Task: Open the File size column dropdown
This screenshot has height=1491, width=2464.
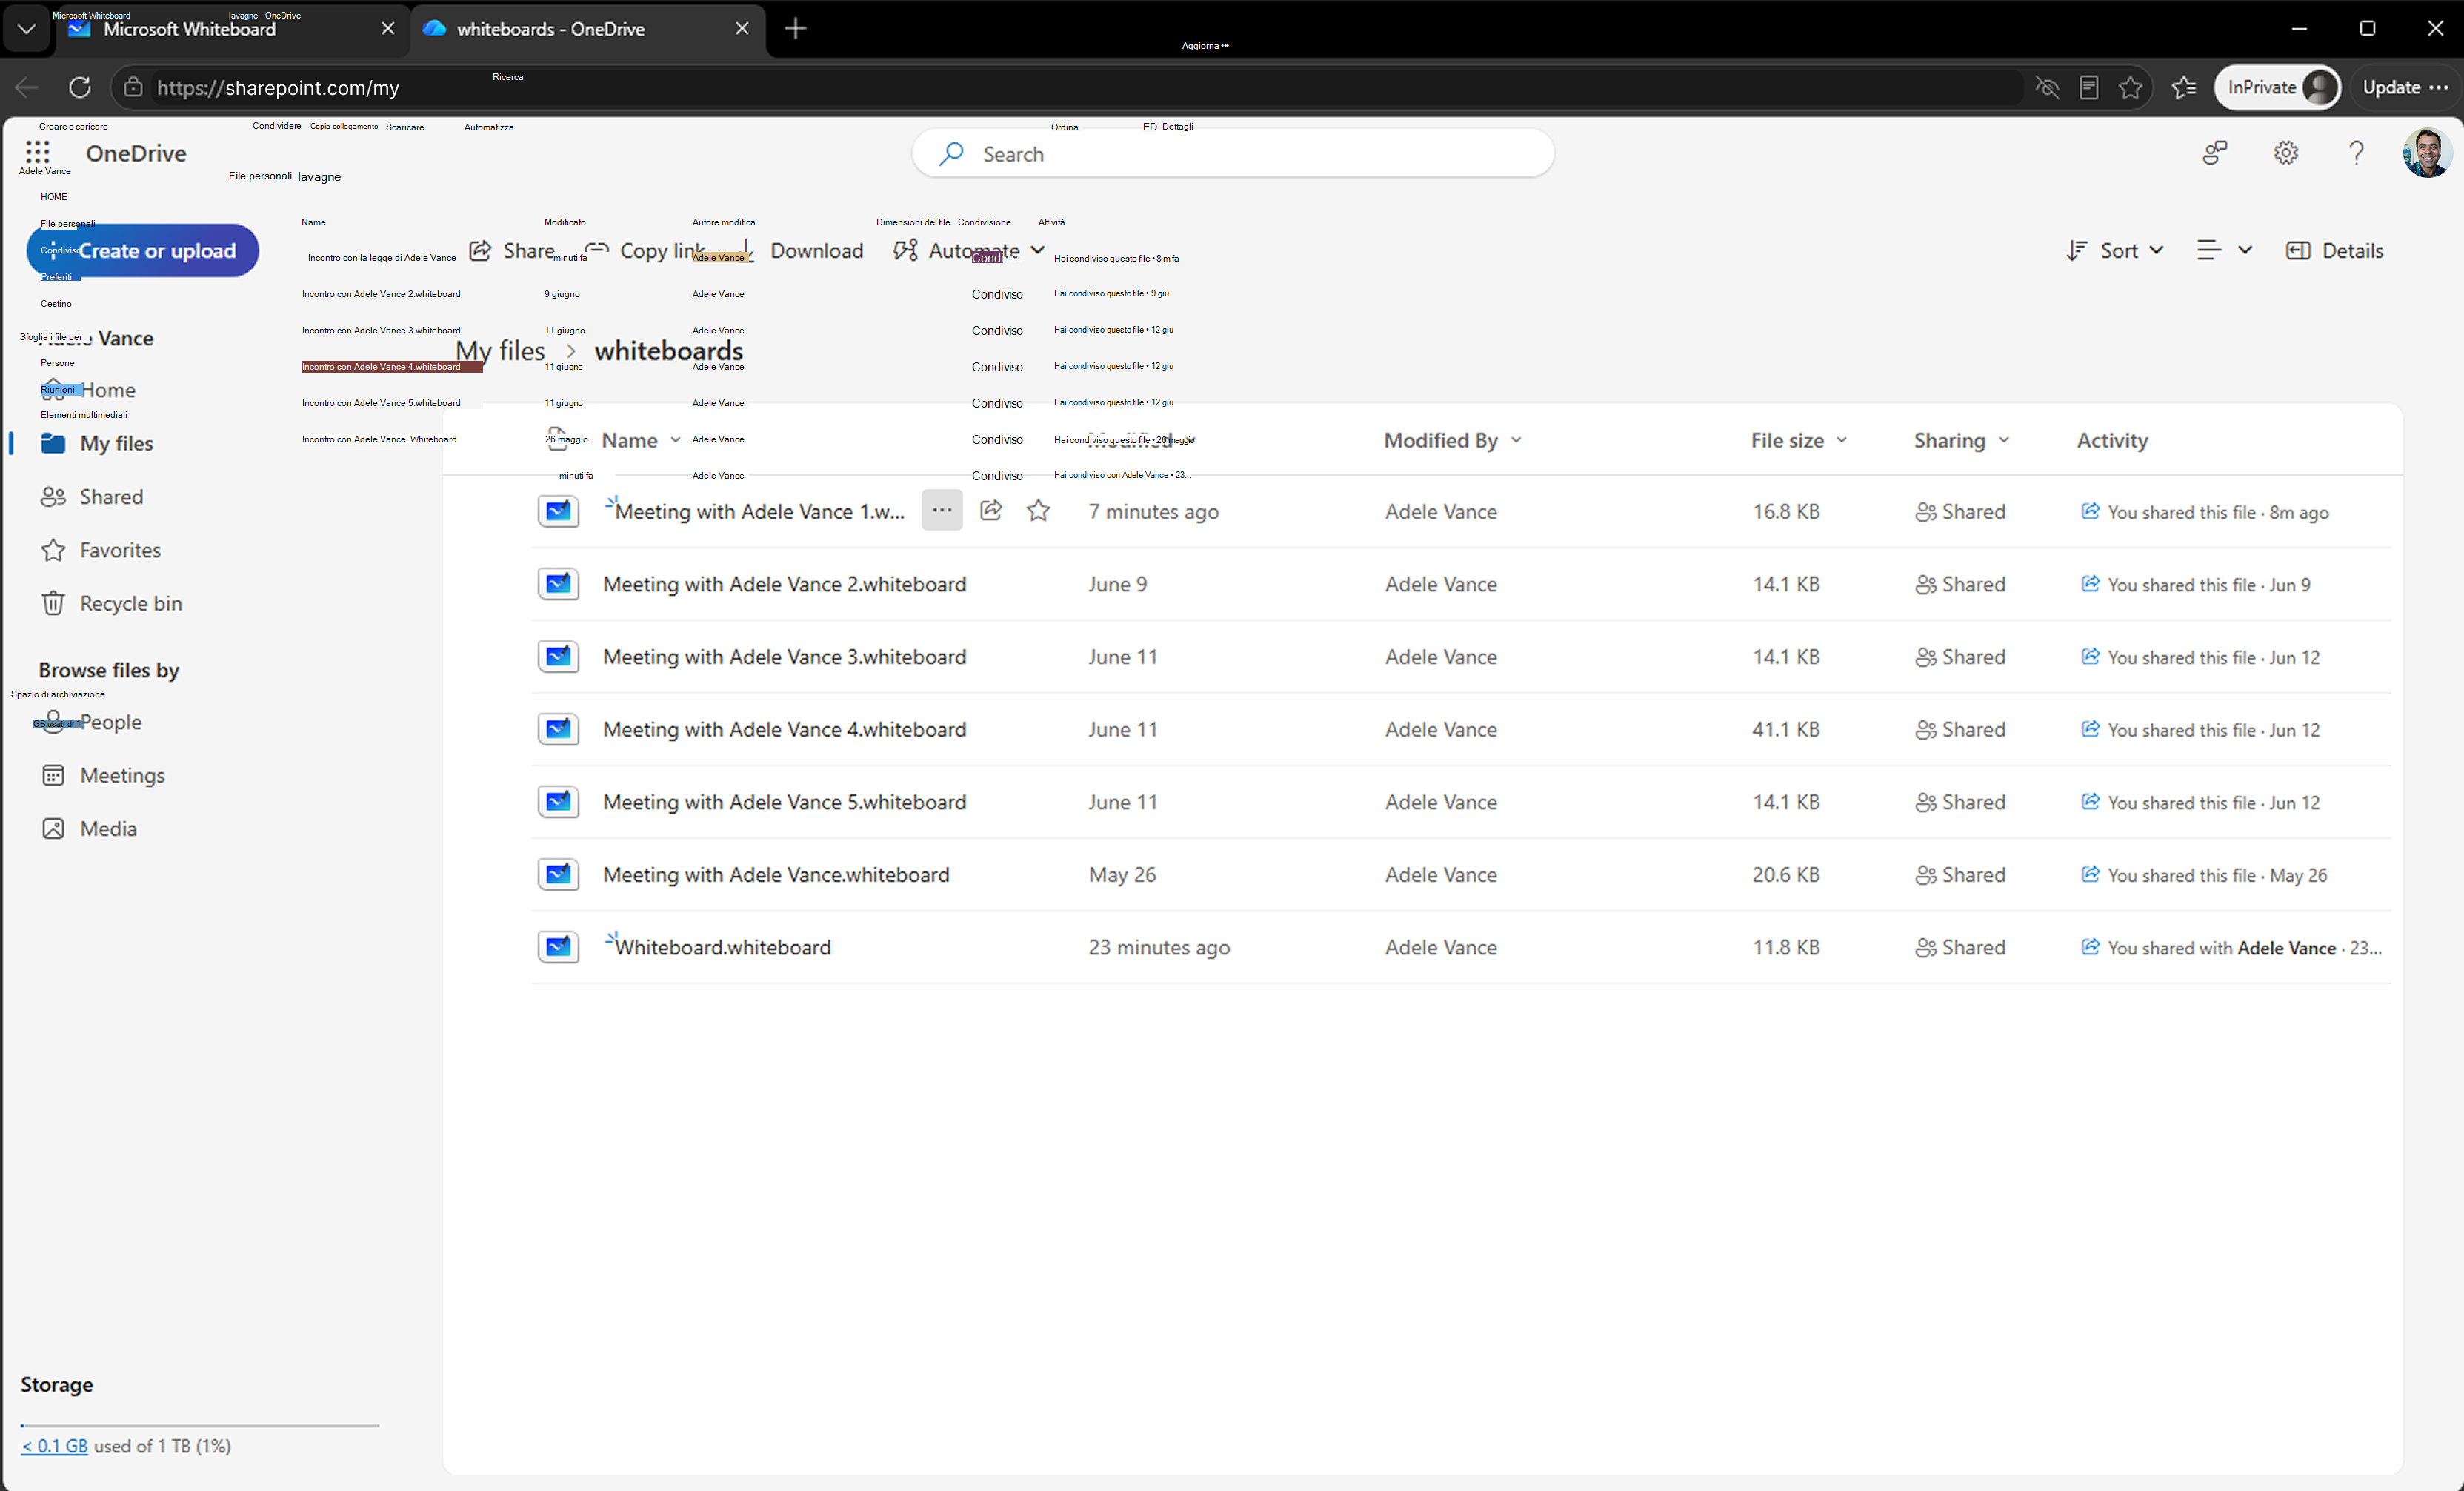Action: [x=1842, y=440]
